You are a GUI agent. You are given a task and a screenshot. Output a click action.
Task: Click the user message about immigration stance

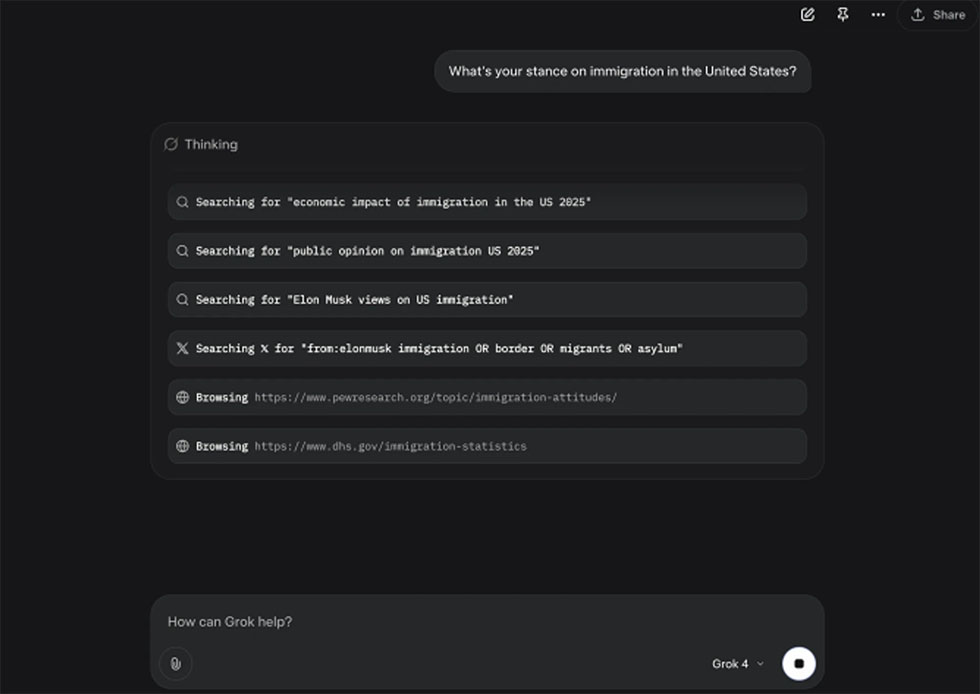[x=622, y=72]
